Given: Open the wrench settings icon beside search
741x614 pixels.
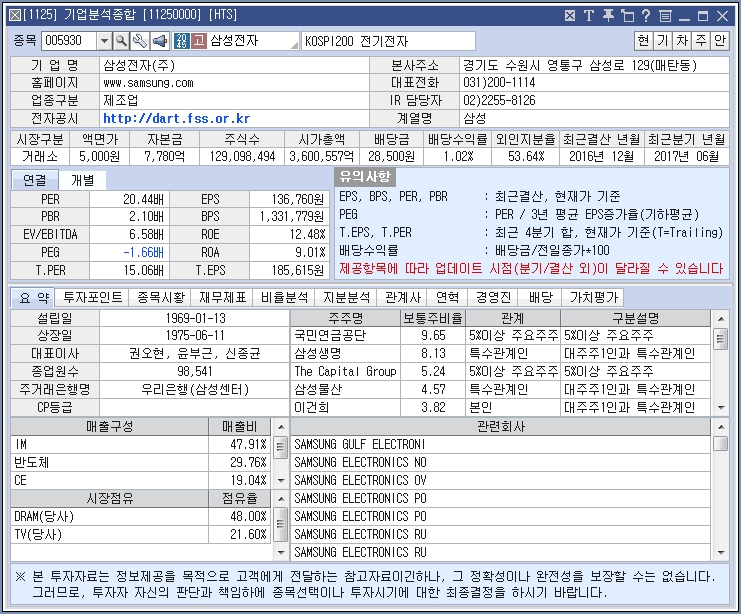Looking at the screenshot, I should pos(139,41).
